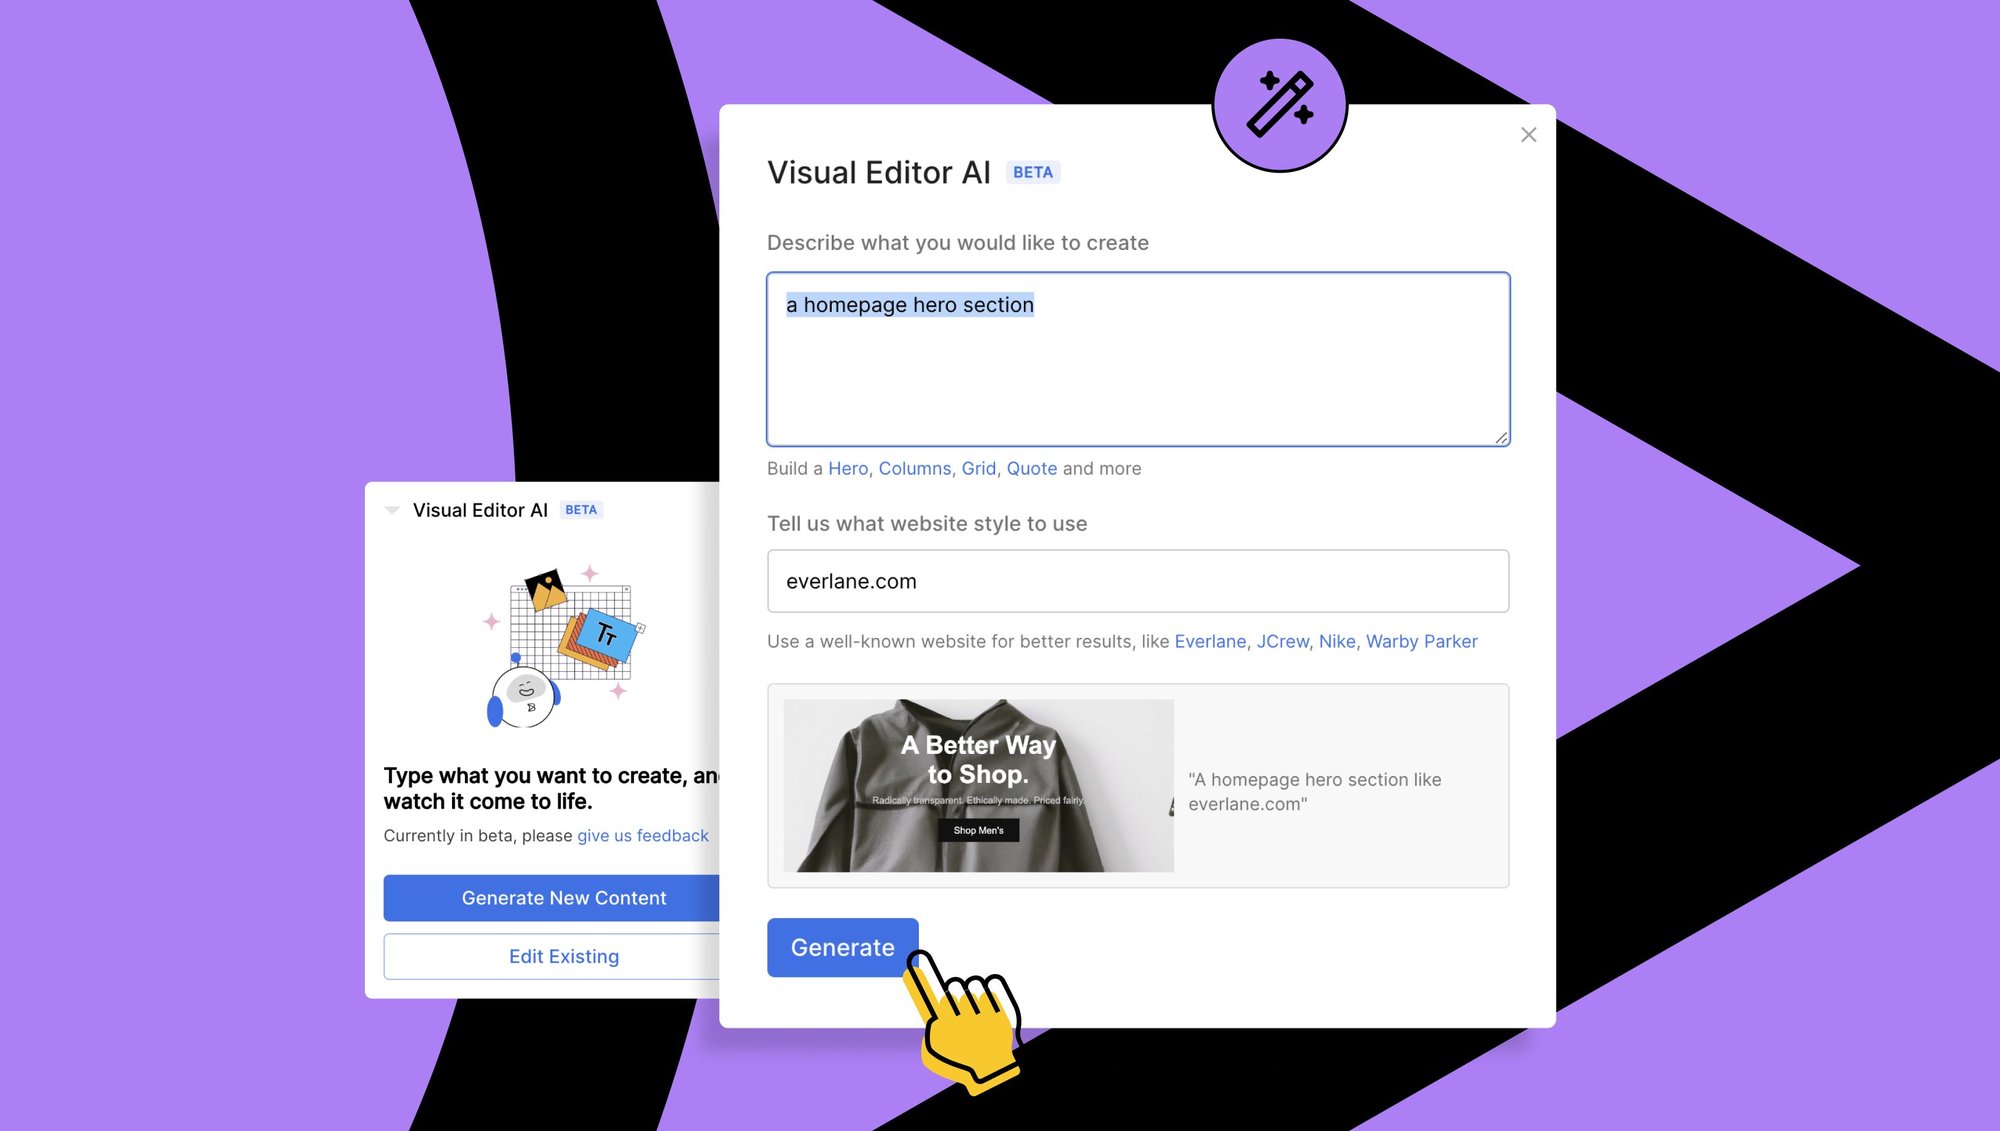Viewport: 2000px width, 1131px height.
Task: Choose the Hero suggestion link
Action: click(x=848, y=468)
